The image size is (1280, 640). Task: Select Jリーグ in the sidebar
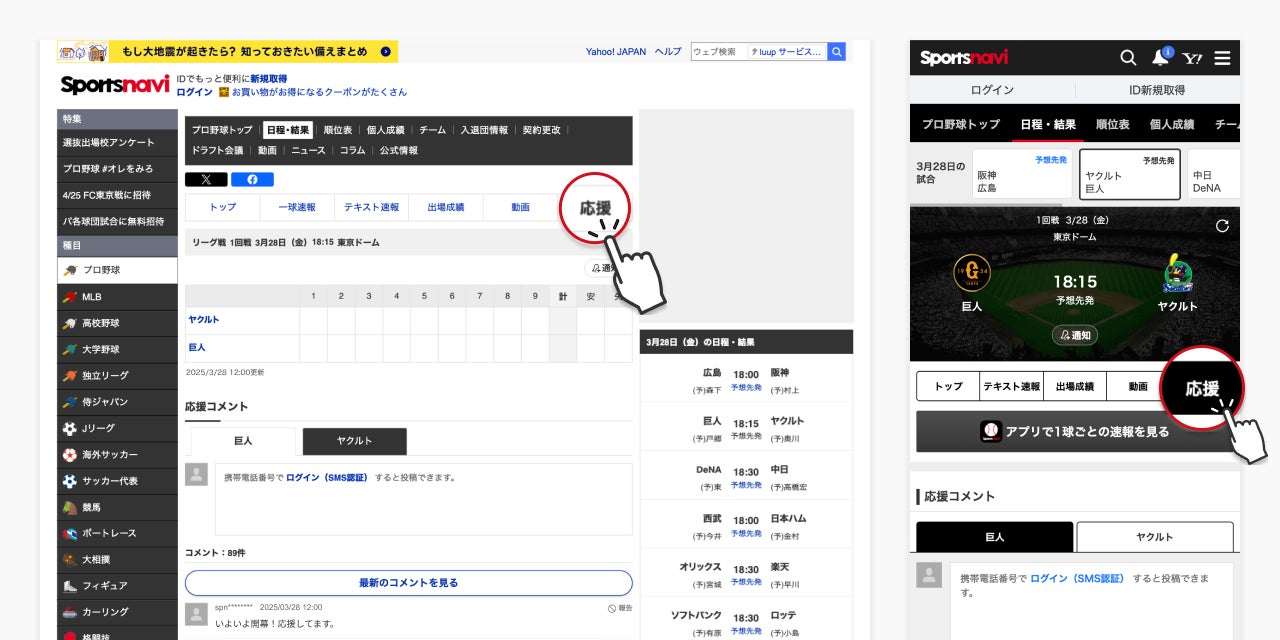(117, 428)
